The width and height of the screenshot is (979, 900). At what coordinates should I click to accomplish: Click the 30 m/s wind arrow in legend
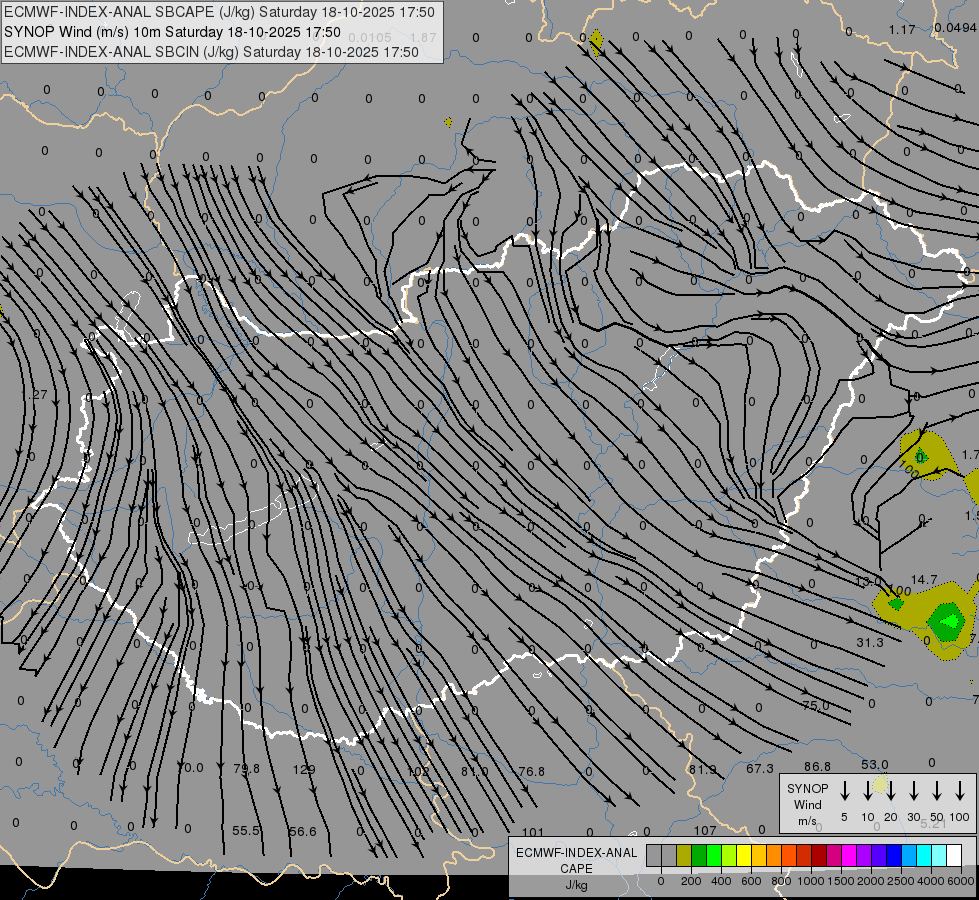click(913, 791)
